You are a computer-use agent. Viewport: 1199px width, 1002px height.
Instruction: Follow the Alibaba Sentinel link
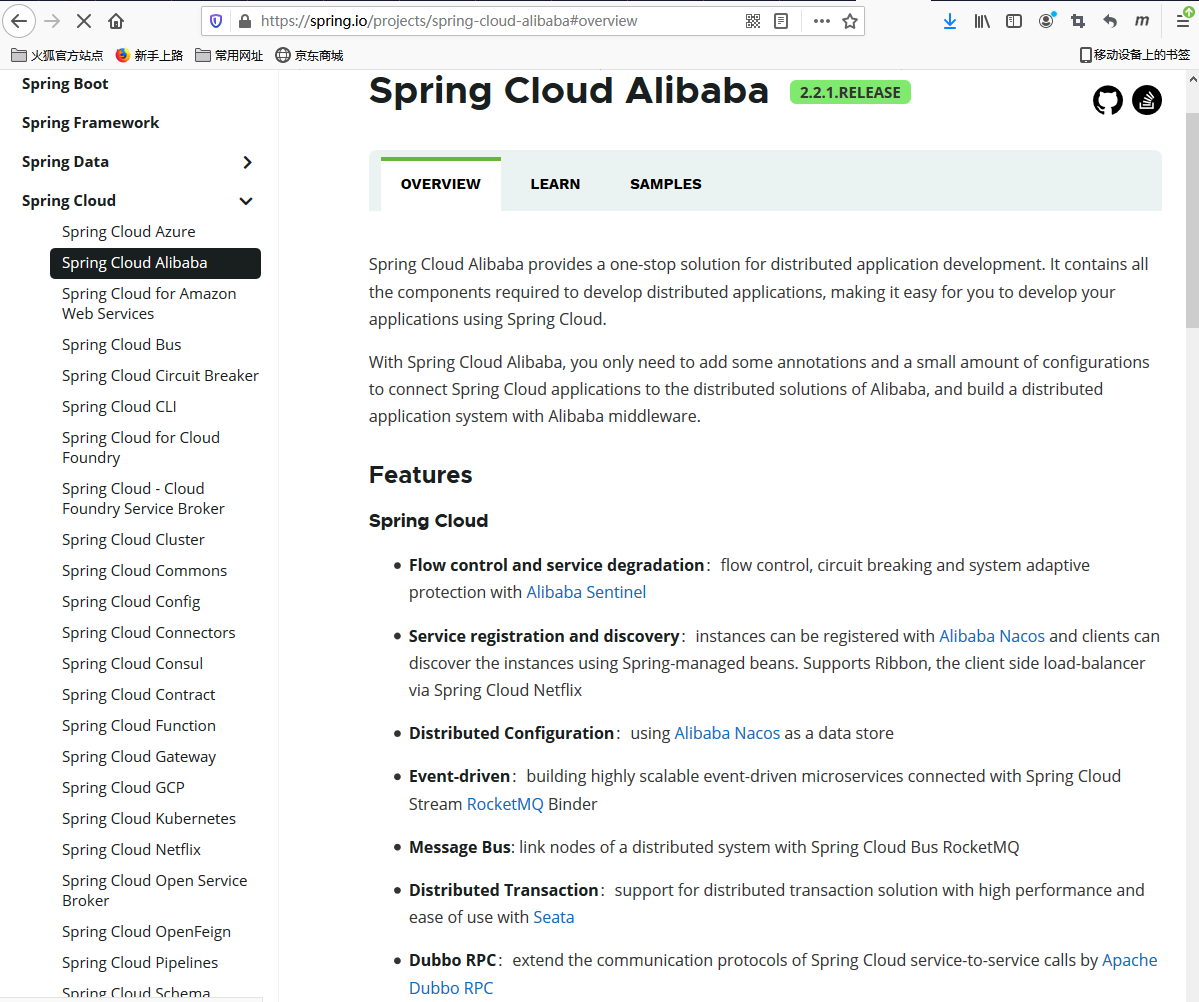tap(586, 592)
